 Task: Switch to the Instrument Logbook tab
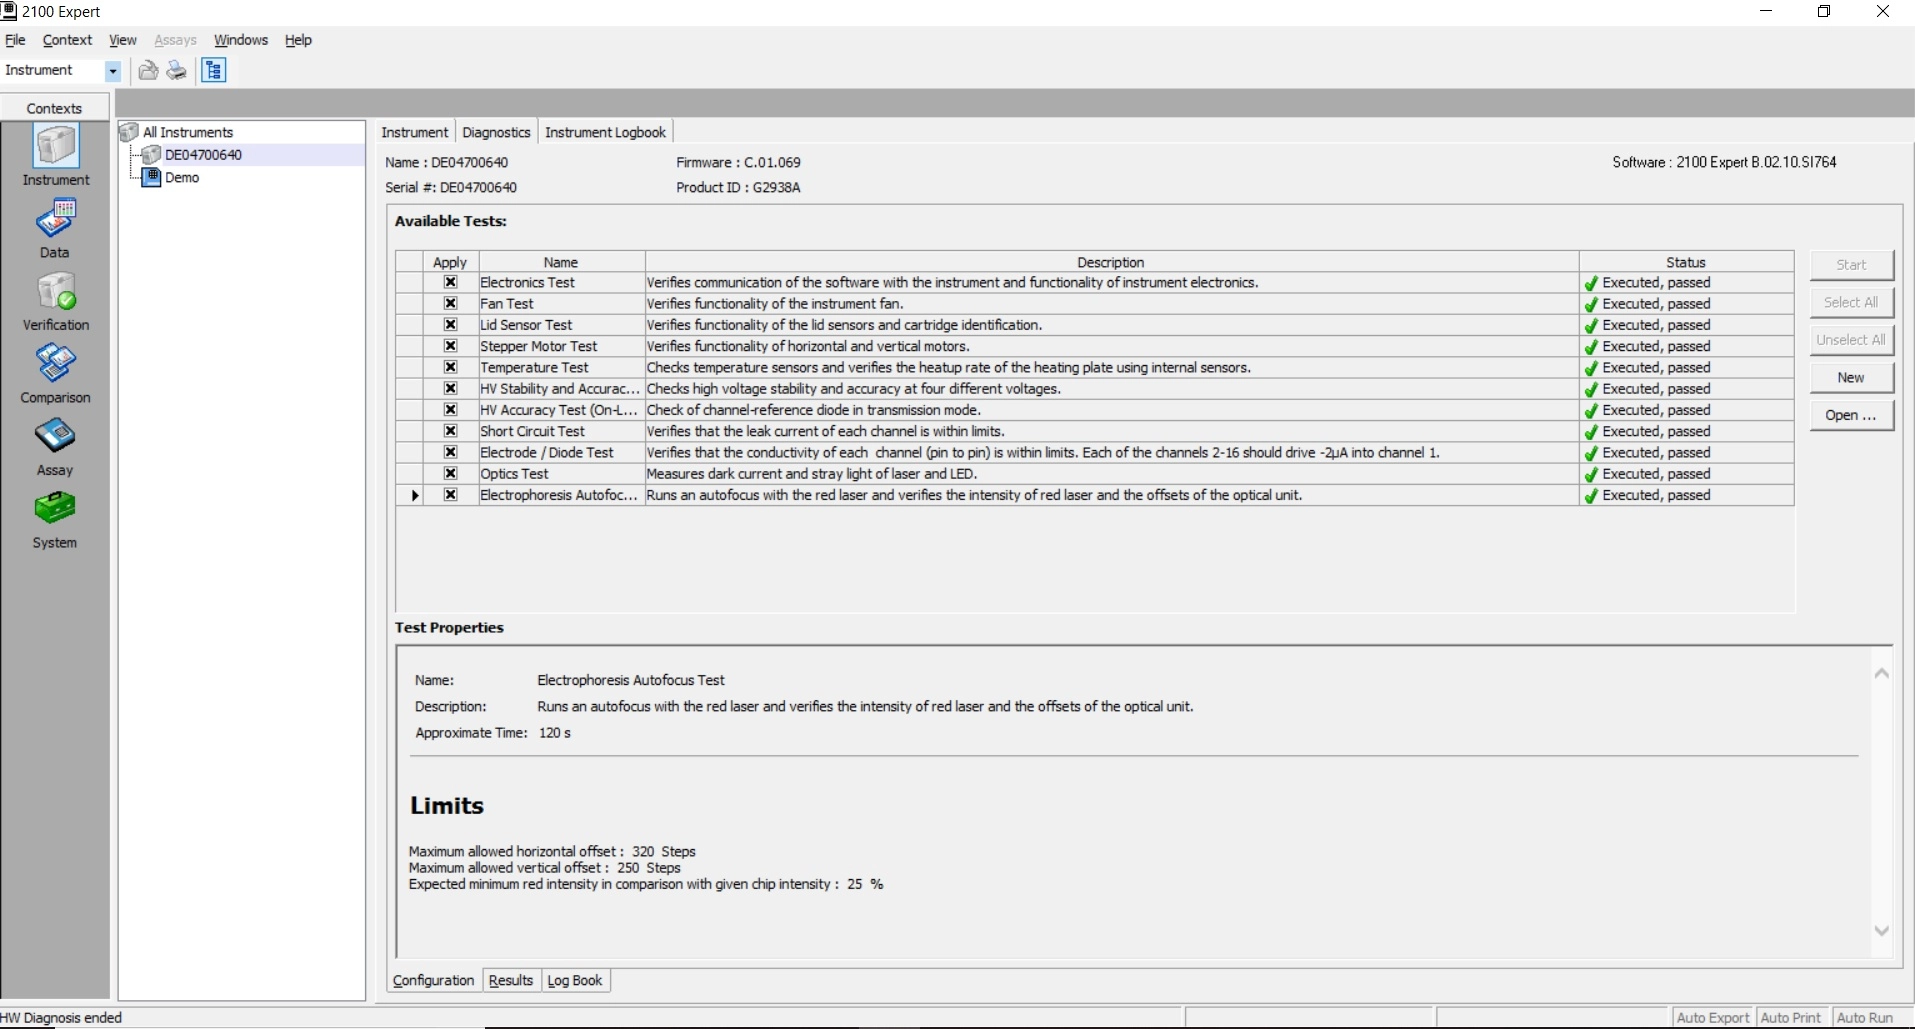605,132
